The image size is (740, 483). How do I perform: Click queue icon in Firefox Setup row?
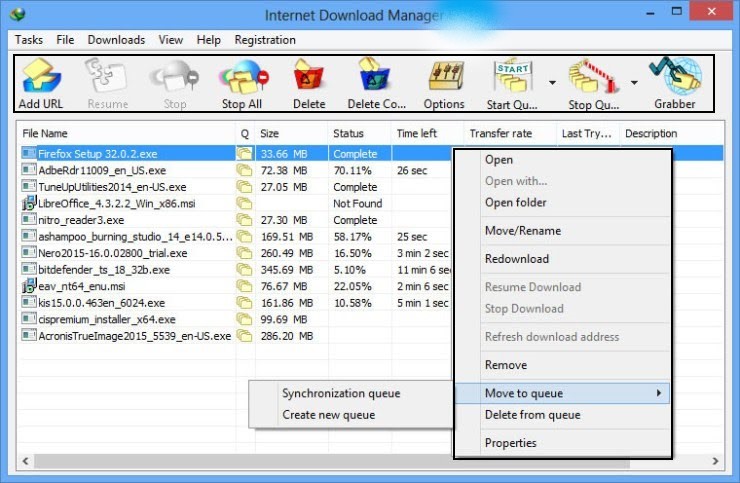tap(244, 153)
